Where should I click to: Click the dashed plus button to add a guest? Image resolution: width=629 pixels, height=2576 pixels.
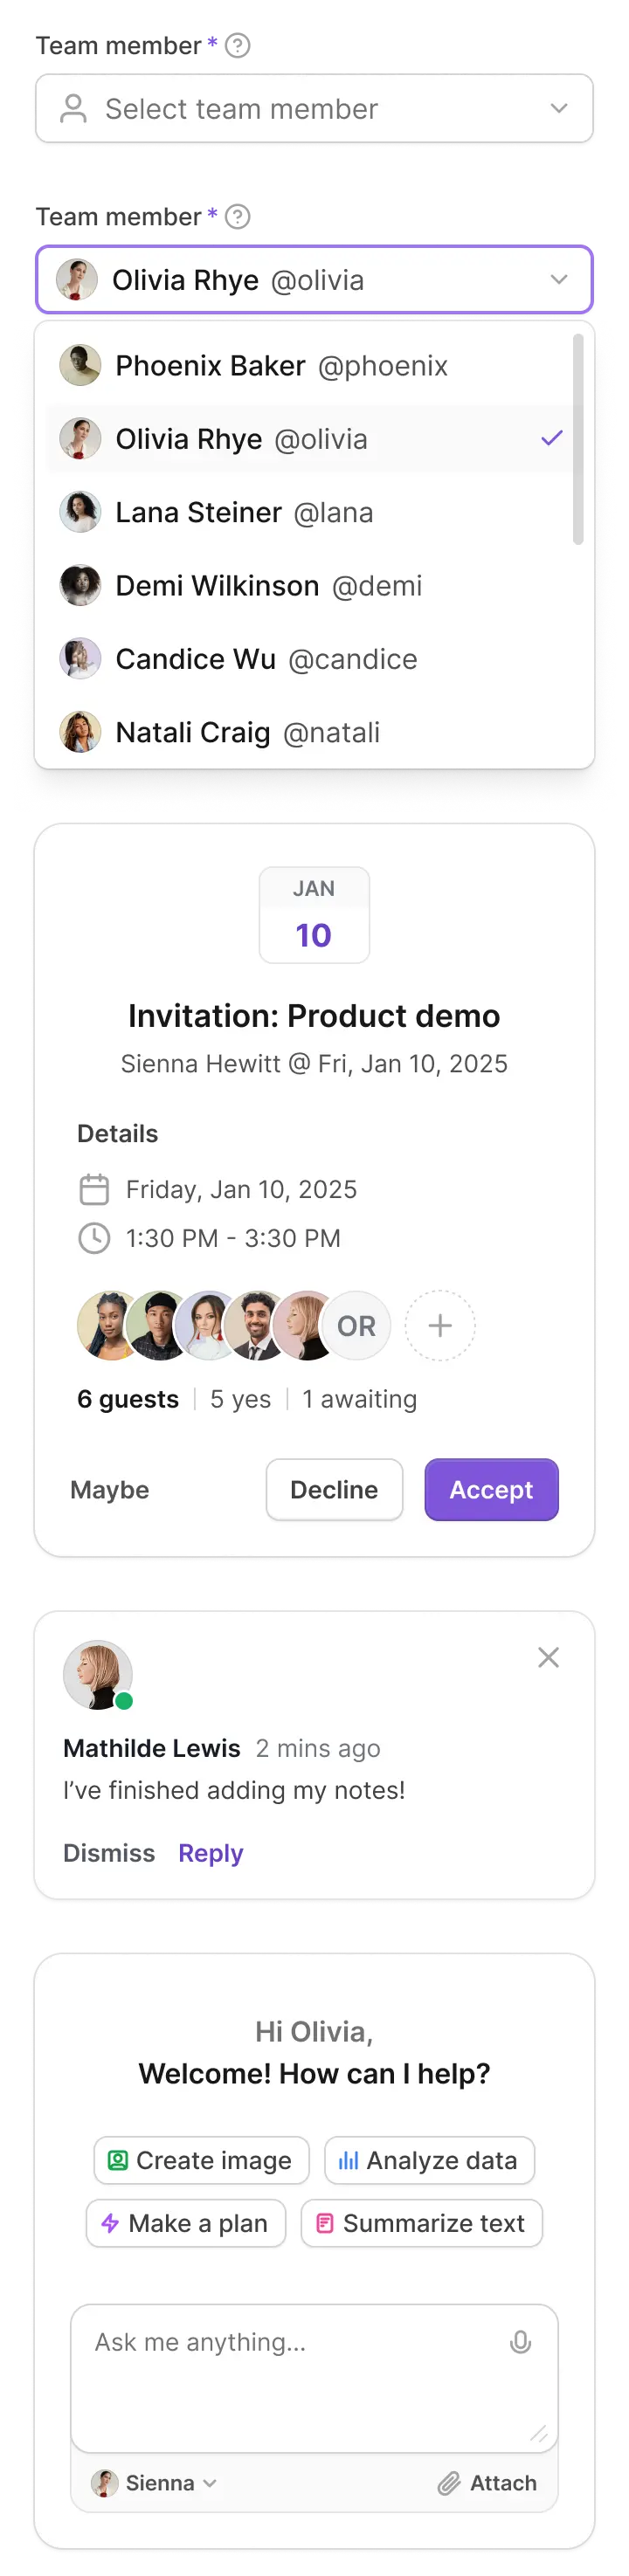(441, 1325)
